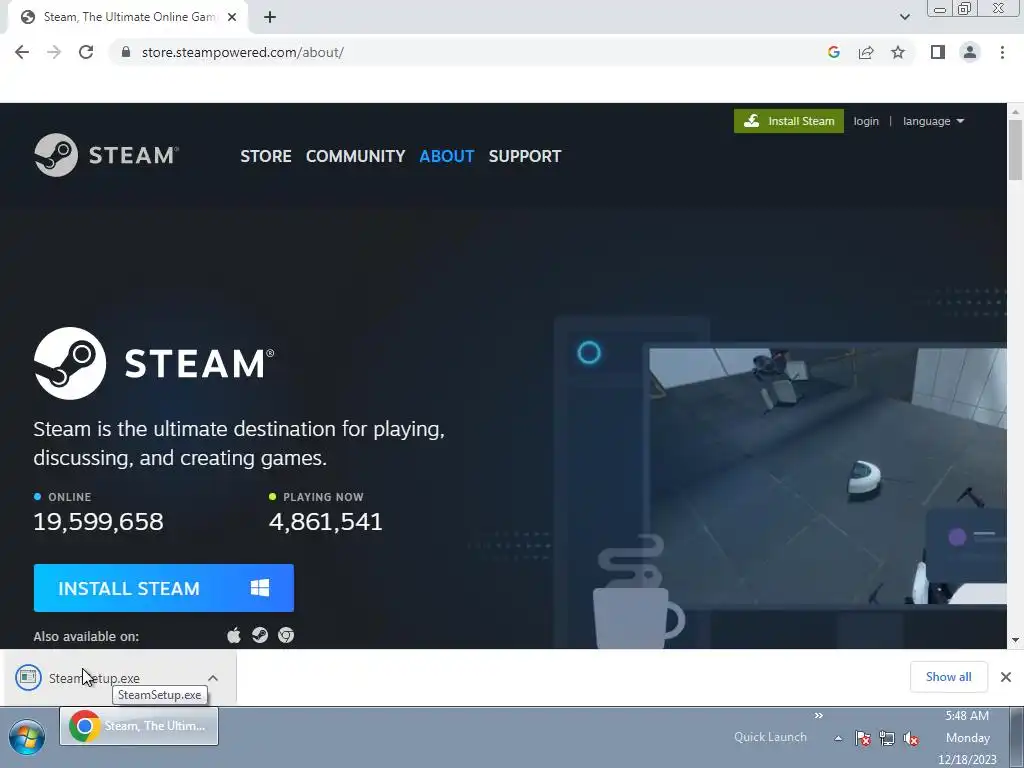This screenshot has height=768, width=1024.
Task: Bookmark this page with the star
Action: 898,52
